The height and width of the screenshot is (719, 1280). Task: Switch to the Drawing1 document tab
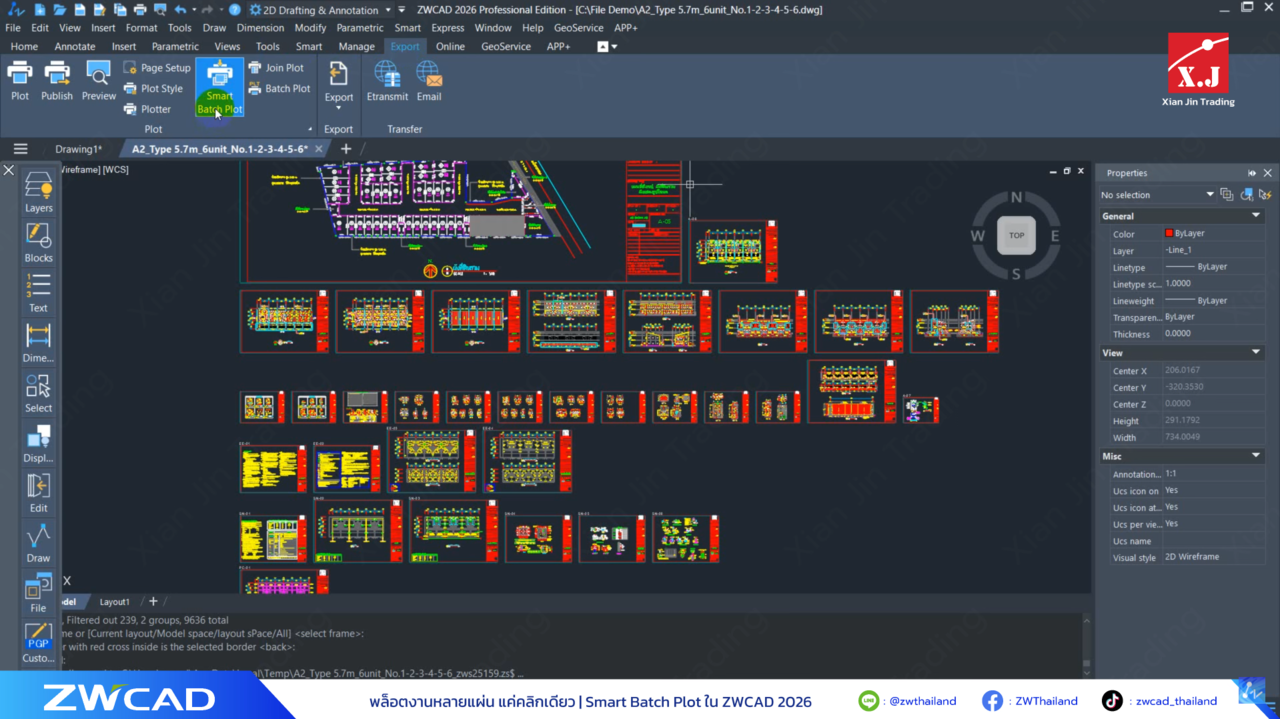(x=78, y=149)
